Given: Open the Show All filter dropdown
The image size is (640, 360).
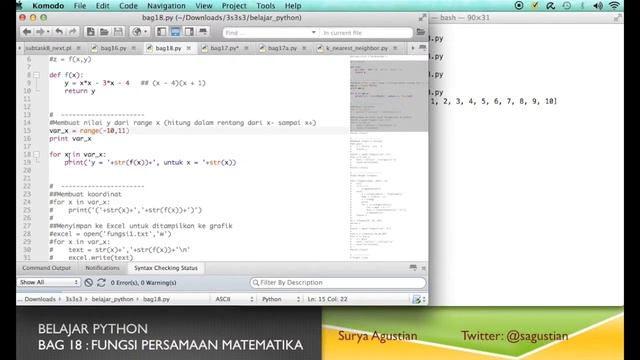Looking at the screenshot, I should (x=49, y=282).
